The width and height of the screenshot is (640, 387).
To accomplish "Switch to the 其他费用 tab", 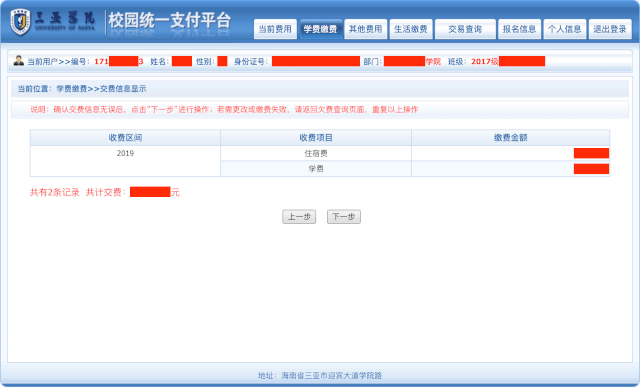I will click(366, 29).
